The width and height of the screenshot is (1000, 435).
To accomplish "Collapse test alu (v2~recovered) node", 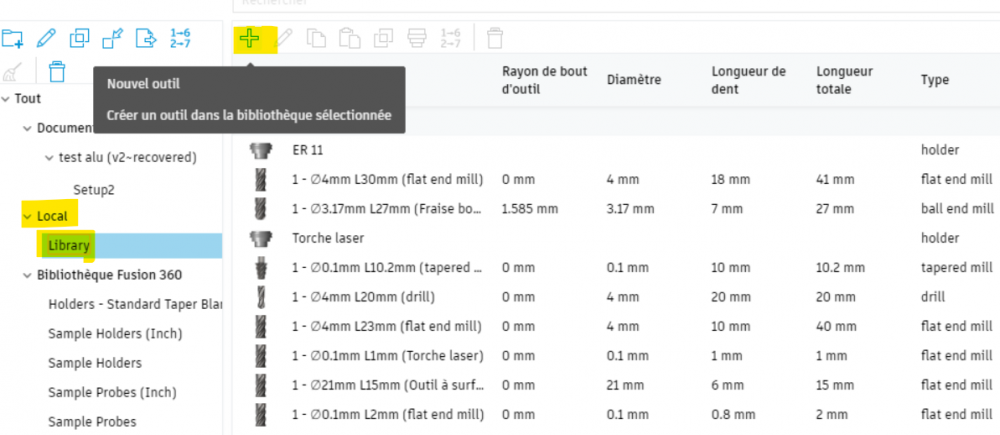I will (x=49, y=158).
